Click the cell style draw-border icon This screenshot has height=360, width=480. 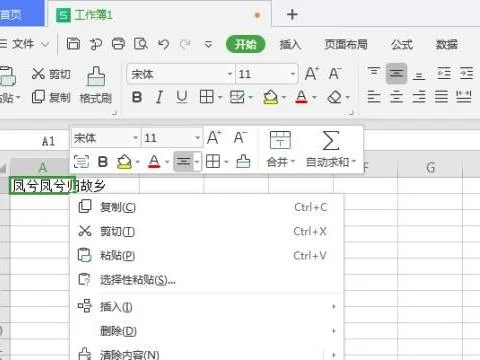point(237,97)
